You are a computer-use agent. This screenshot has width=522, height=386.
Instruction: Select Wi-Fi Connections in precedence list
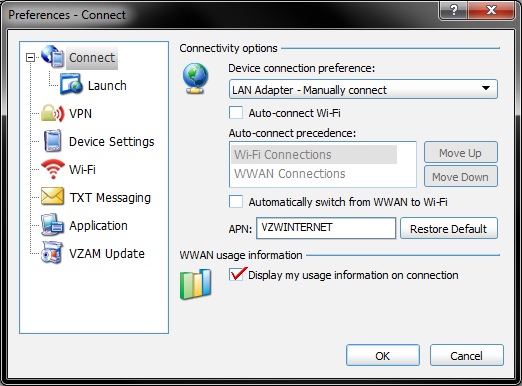tap(314, 154)
